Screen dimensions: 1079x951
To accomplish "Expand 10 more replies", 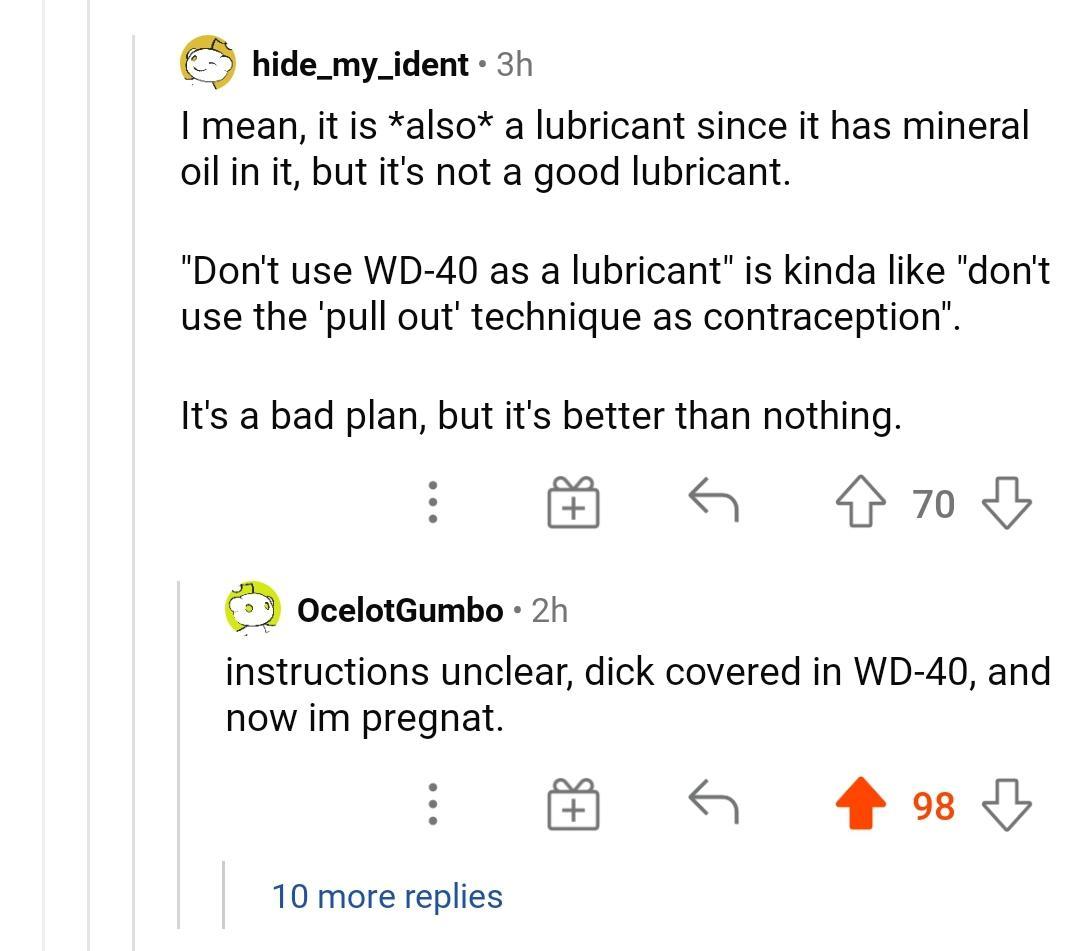I will pyautogui.click(x=387, y=896).
